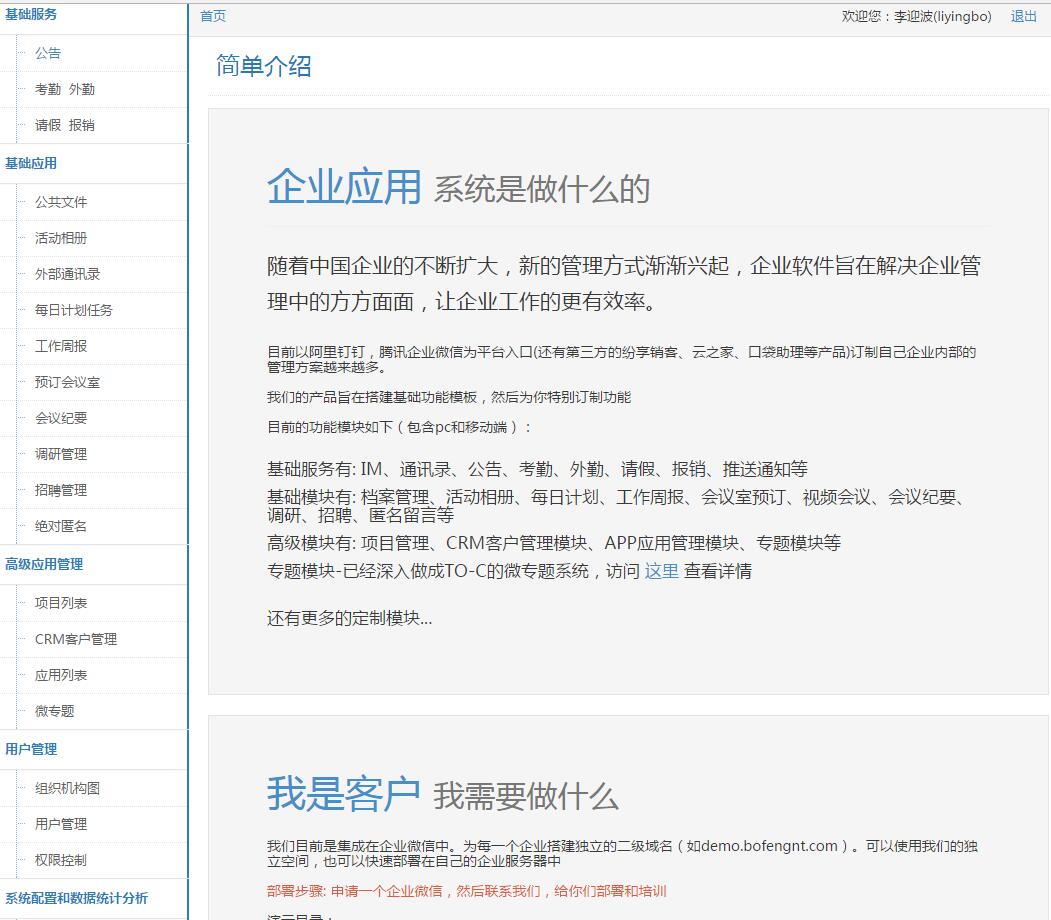Click 退出 to log out
Viewport: 1051px width, 920px height.
point(1024,16)
